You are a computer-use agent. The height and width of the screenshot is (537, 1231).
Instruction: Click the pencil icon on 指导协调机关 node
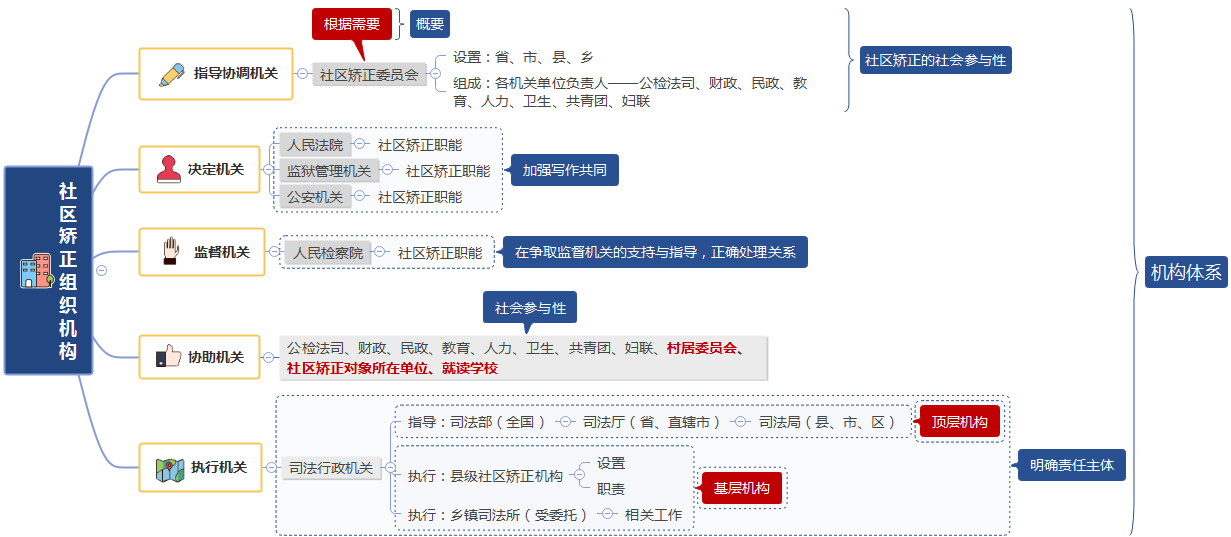click(171, 73)
